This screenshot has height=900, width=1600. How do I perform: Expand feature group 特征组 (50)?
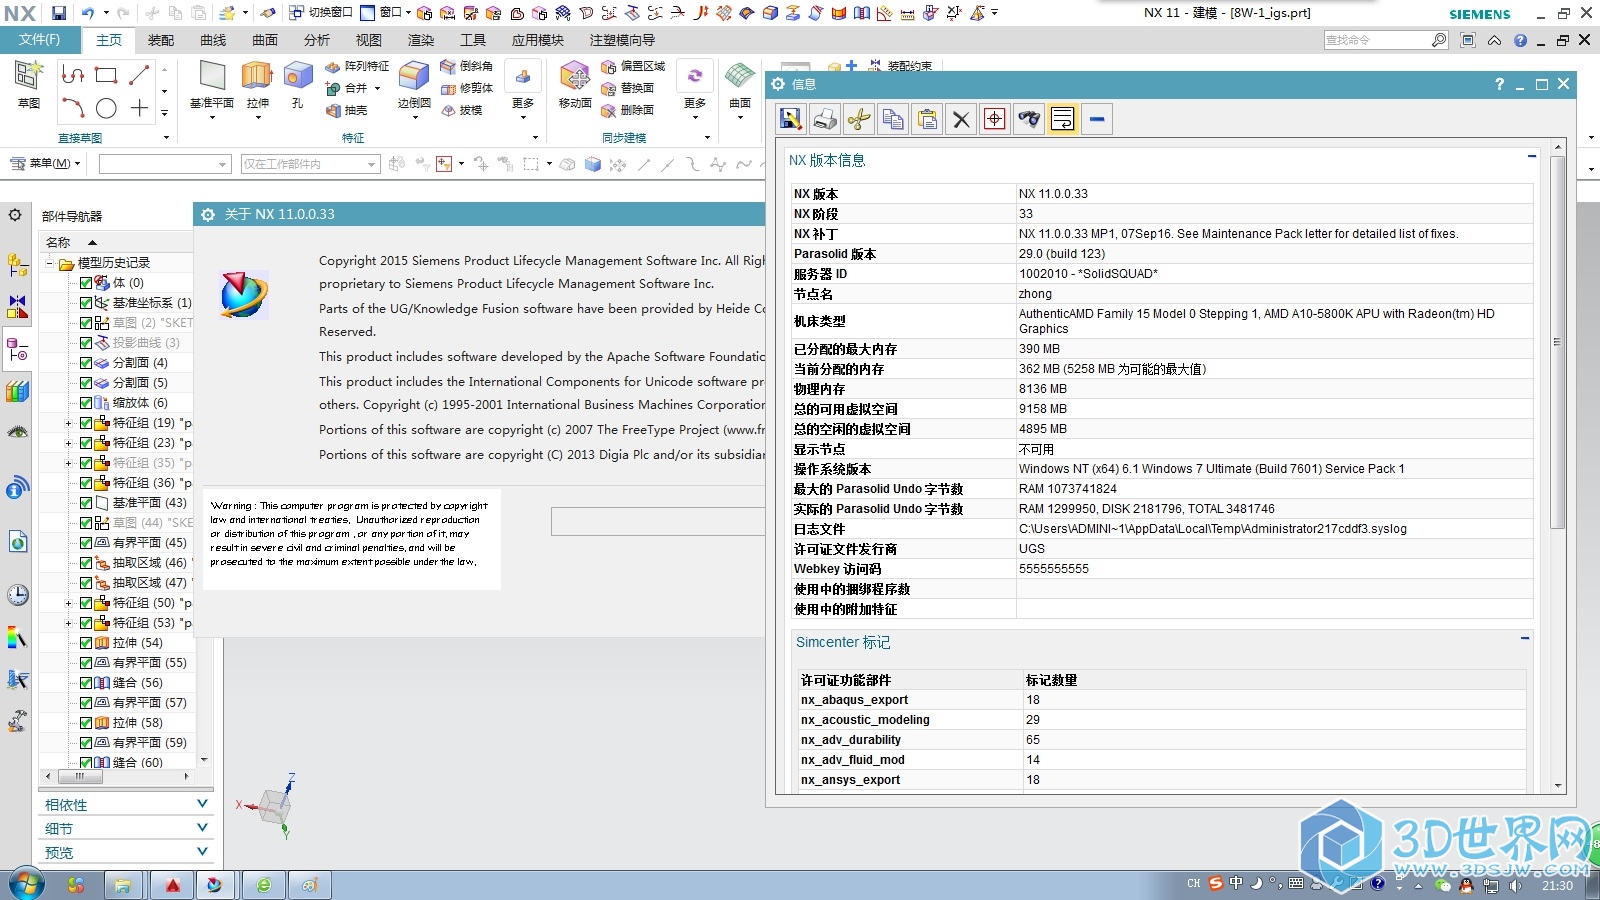pyautogui.click(x=69, y=603)
